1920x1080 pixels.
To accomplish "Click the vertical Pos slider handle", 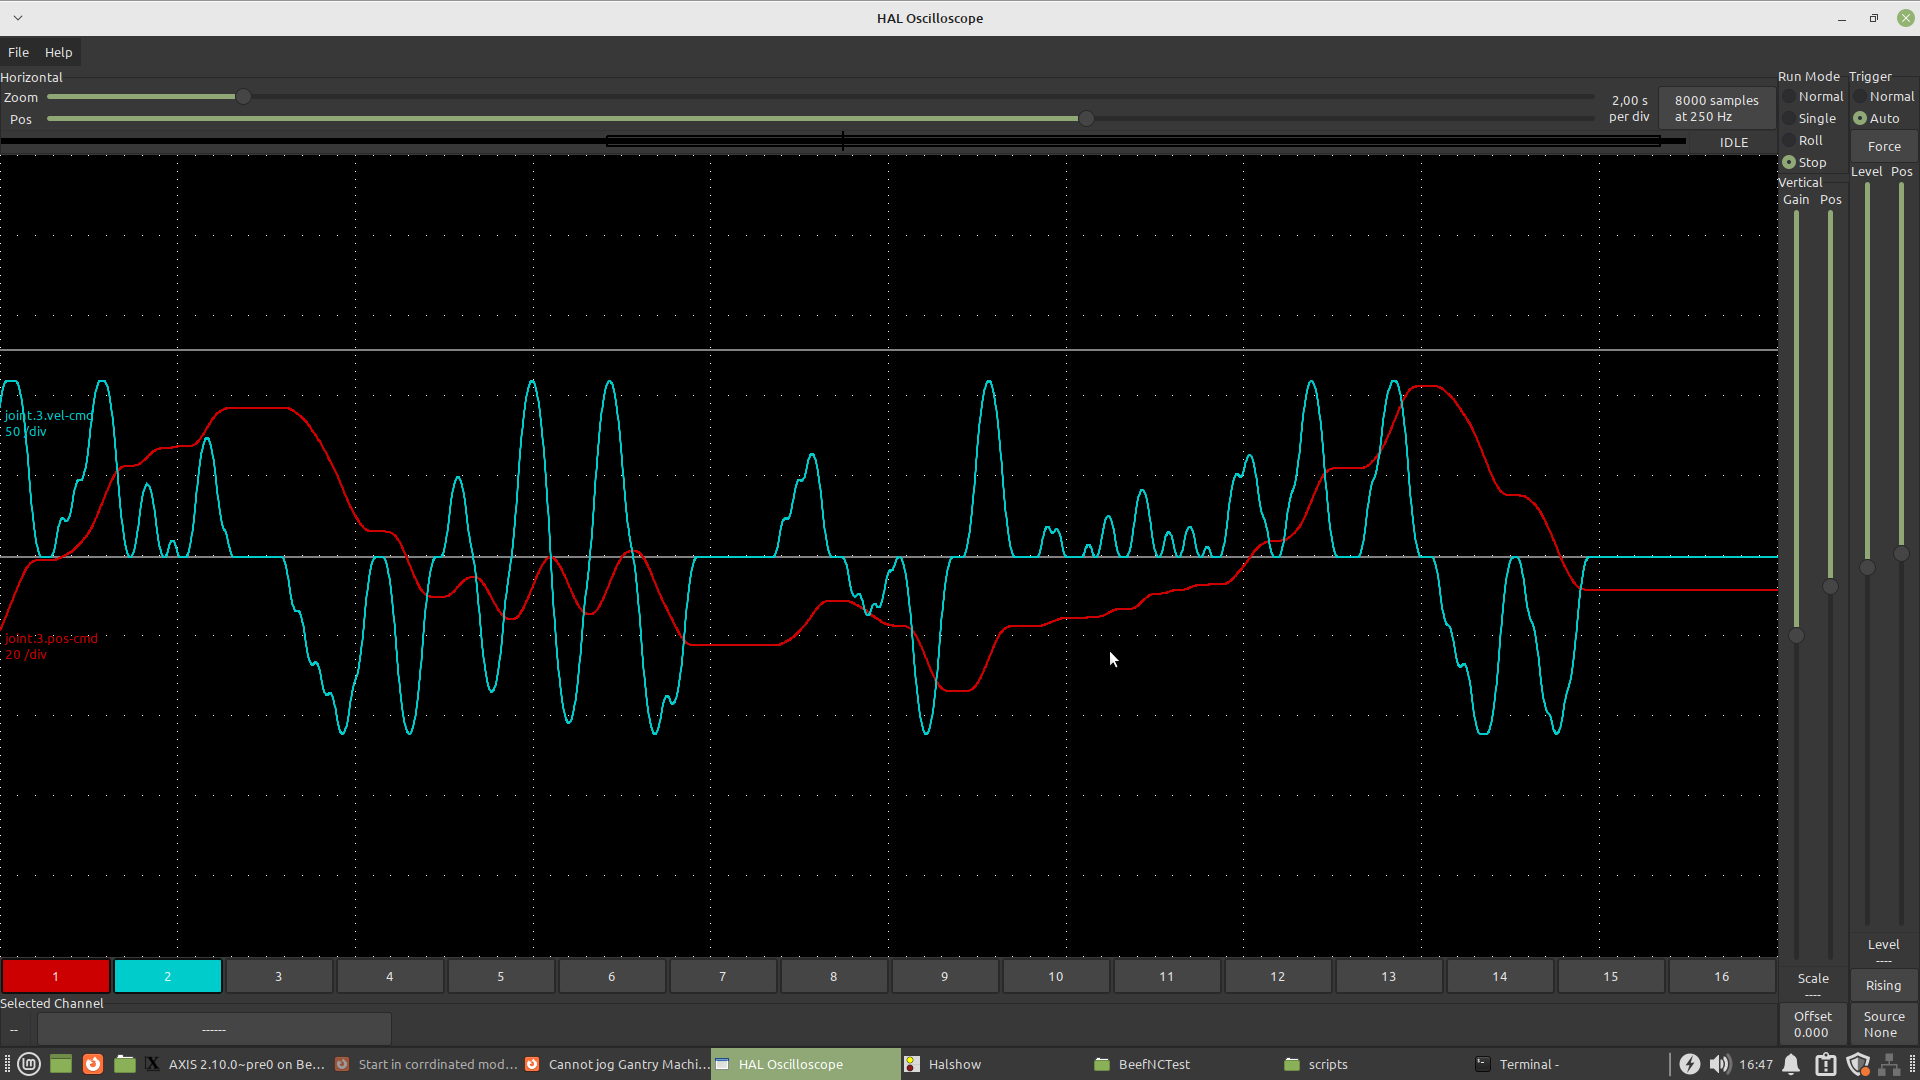I will [x=1830, y=587].
